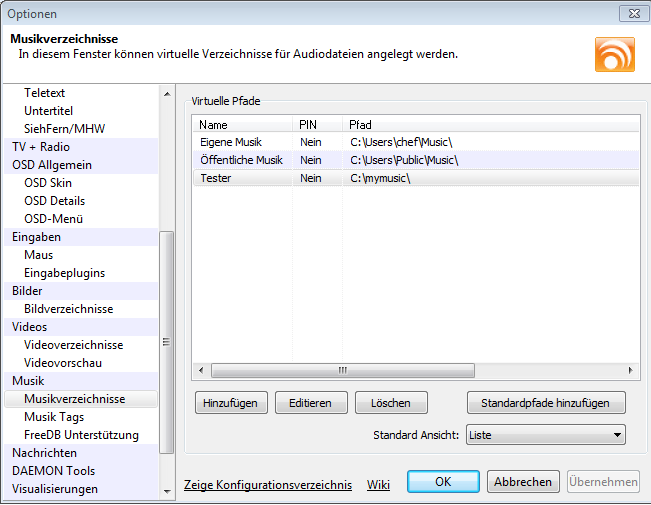Click the horizontal scrollbar right arrow
Viewport: 651px width, 505px height.
[x=632, y=369]
